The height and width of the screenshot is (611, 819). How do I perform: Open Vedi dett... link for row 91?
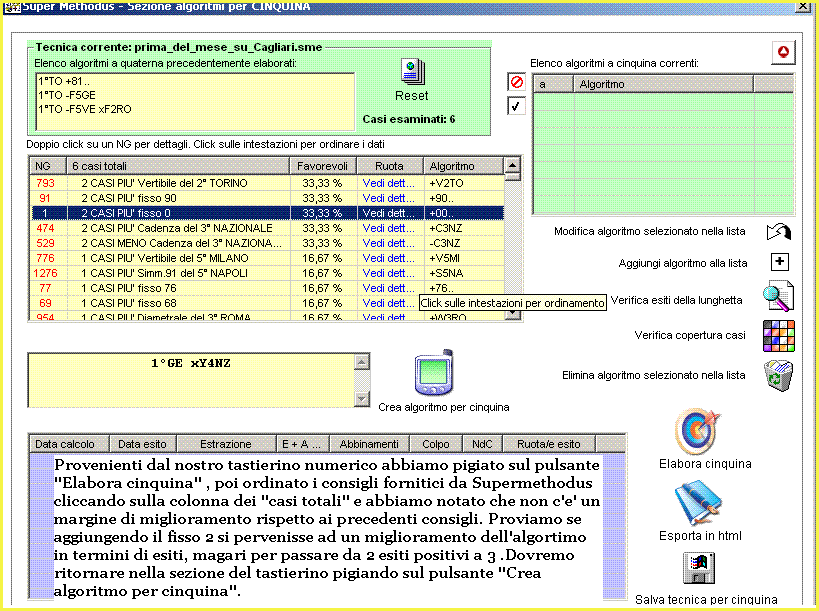[x=388, y=198]
